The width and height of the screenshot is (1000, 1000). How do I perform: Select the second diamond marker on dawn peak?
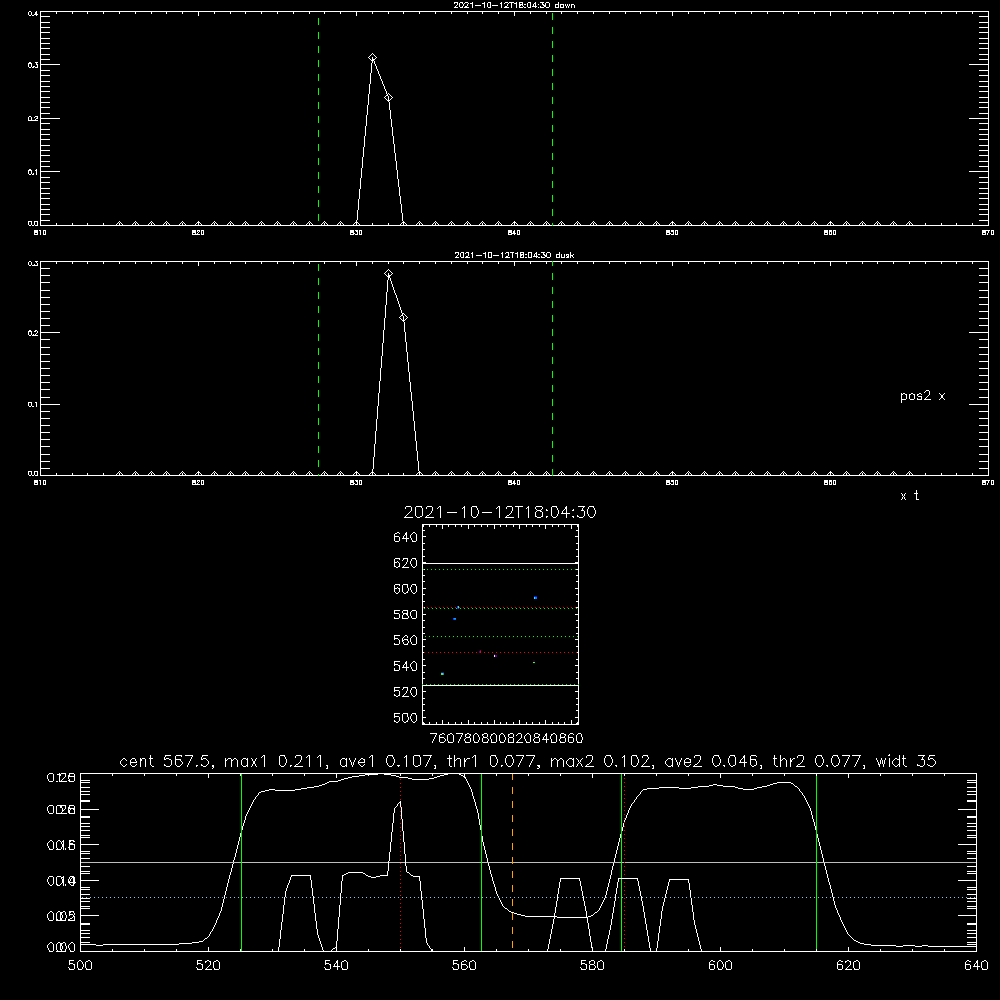tap(388, 98)
